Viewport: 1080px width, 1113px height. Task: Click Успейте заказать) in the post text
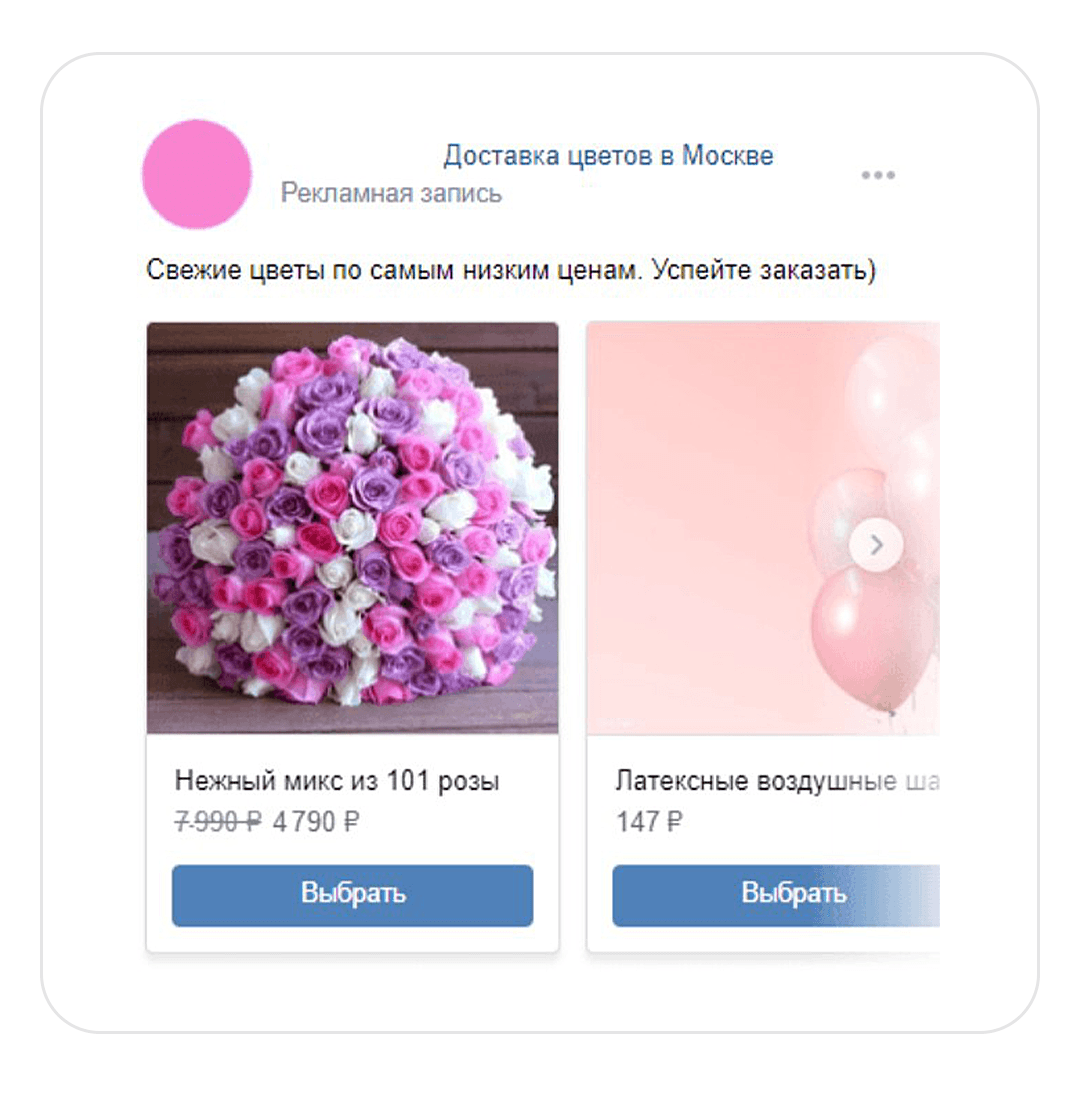tap(764, 270)
